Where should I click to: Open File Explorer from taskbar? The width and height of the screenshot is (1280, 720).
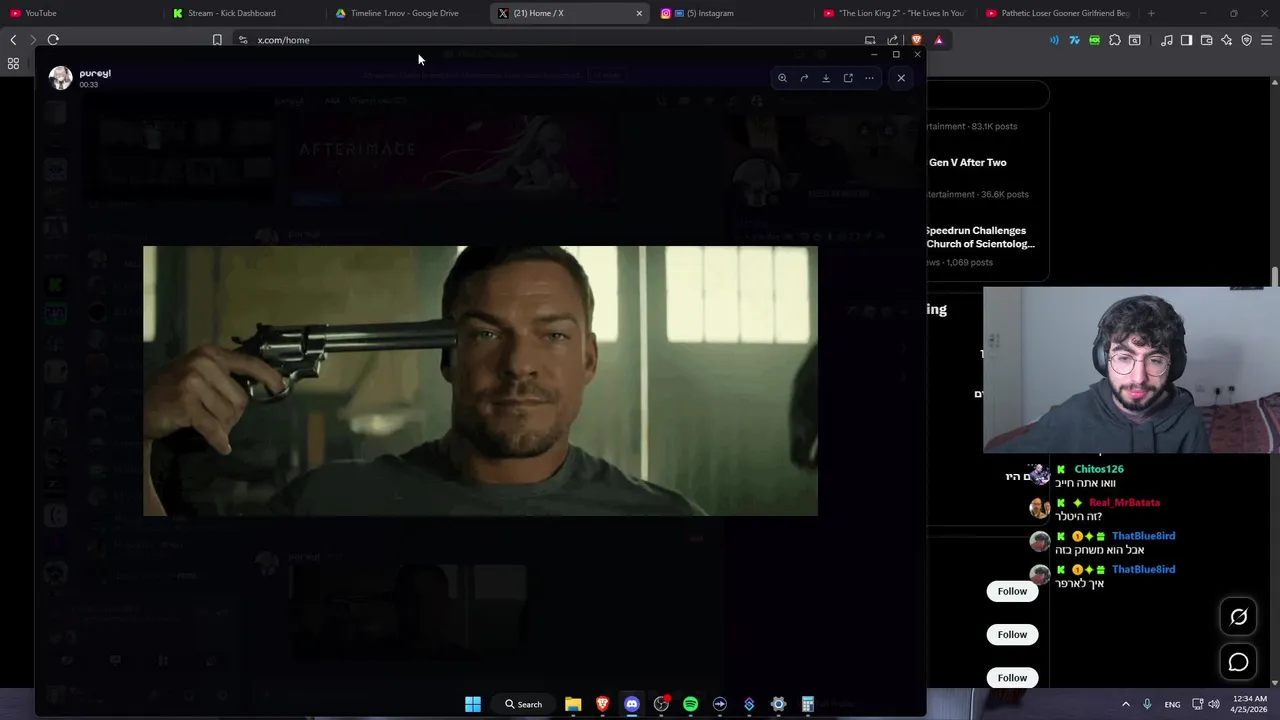[x=573, y=704]
